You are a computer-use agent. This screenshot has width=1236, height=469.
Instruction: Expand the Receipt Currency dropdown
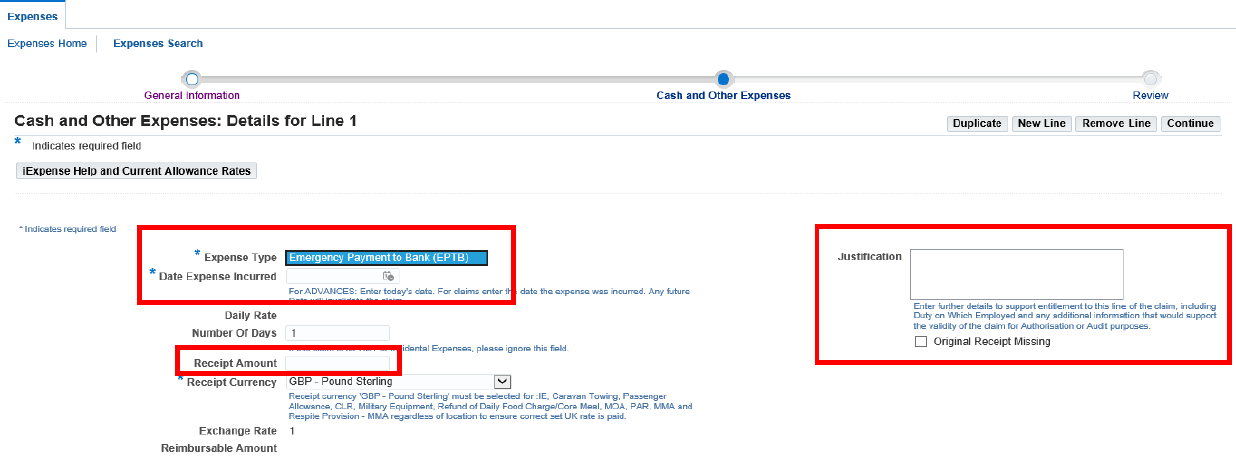[503, 381]
